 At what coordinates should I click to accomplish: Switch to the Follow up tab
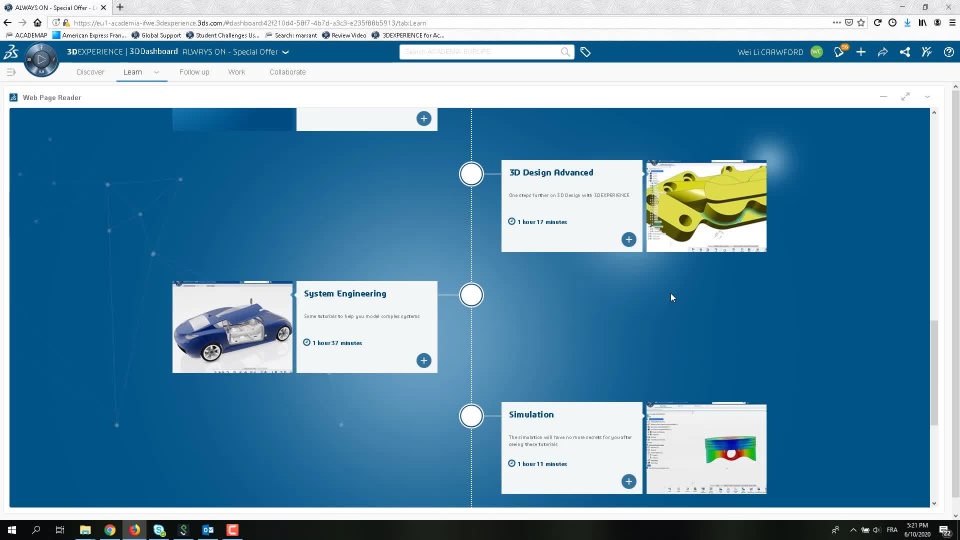(x=194, y=72)
